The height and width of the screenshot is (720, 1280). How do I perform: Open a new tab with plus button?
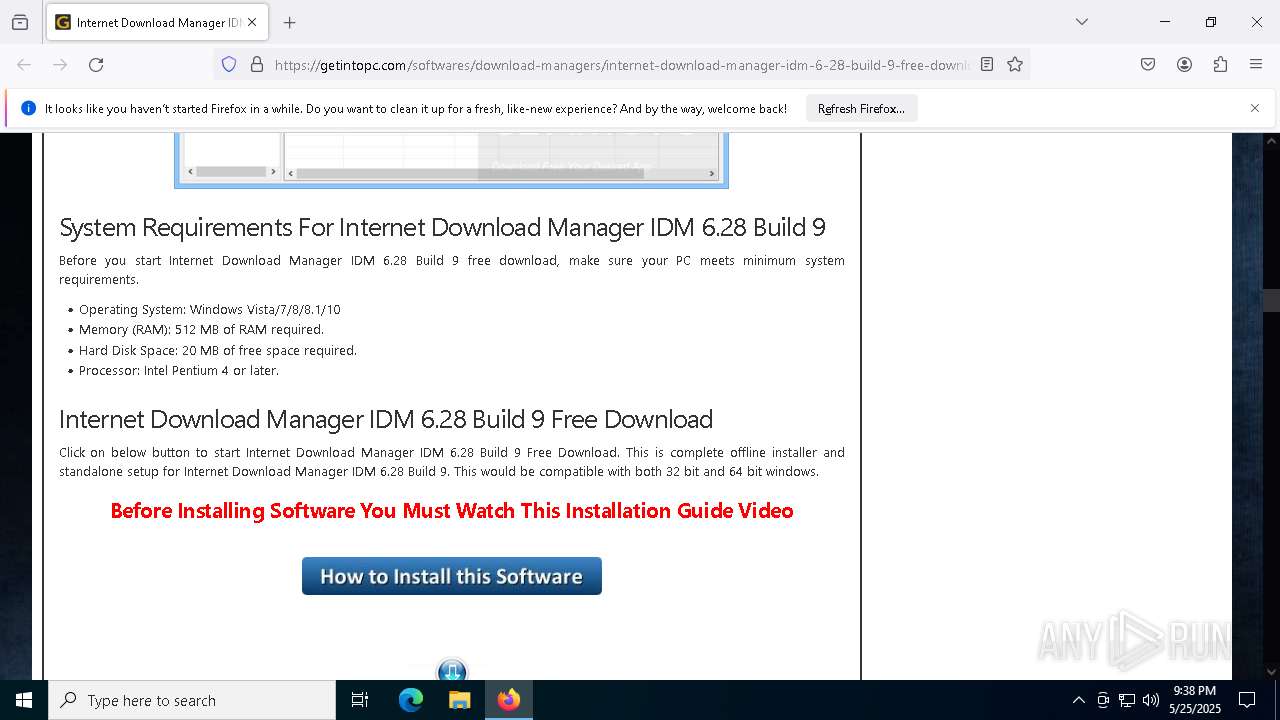point(290,22)
